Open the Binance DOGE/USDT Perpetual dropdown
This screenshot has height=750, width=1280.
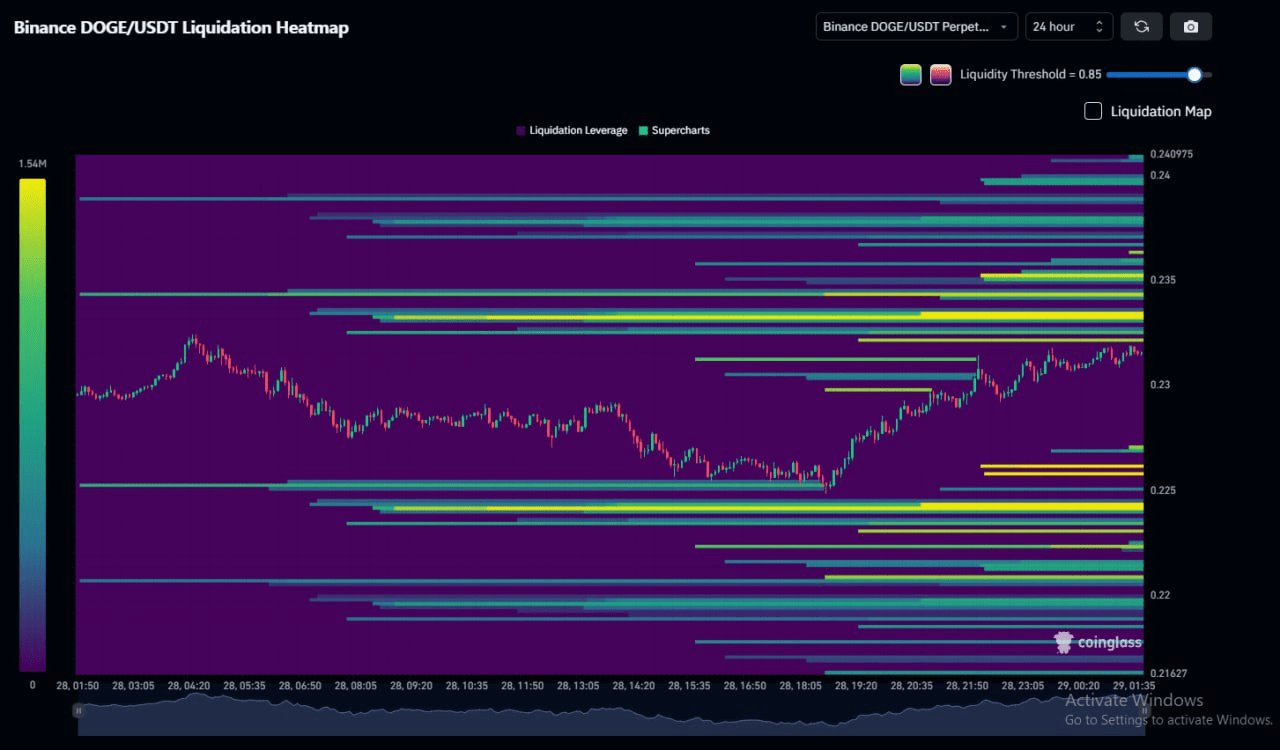pyautogui.click(x=917, y=27)
